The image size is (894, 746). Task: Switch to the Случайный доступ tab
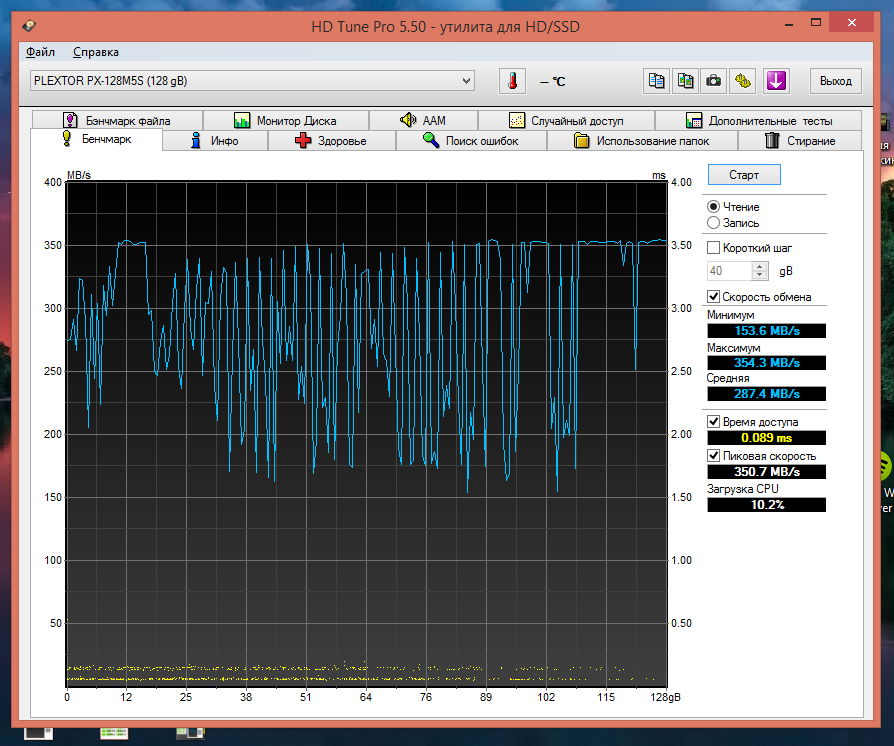(x=566, y=120)
